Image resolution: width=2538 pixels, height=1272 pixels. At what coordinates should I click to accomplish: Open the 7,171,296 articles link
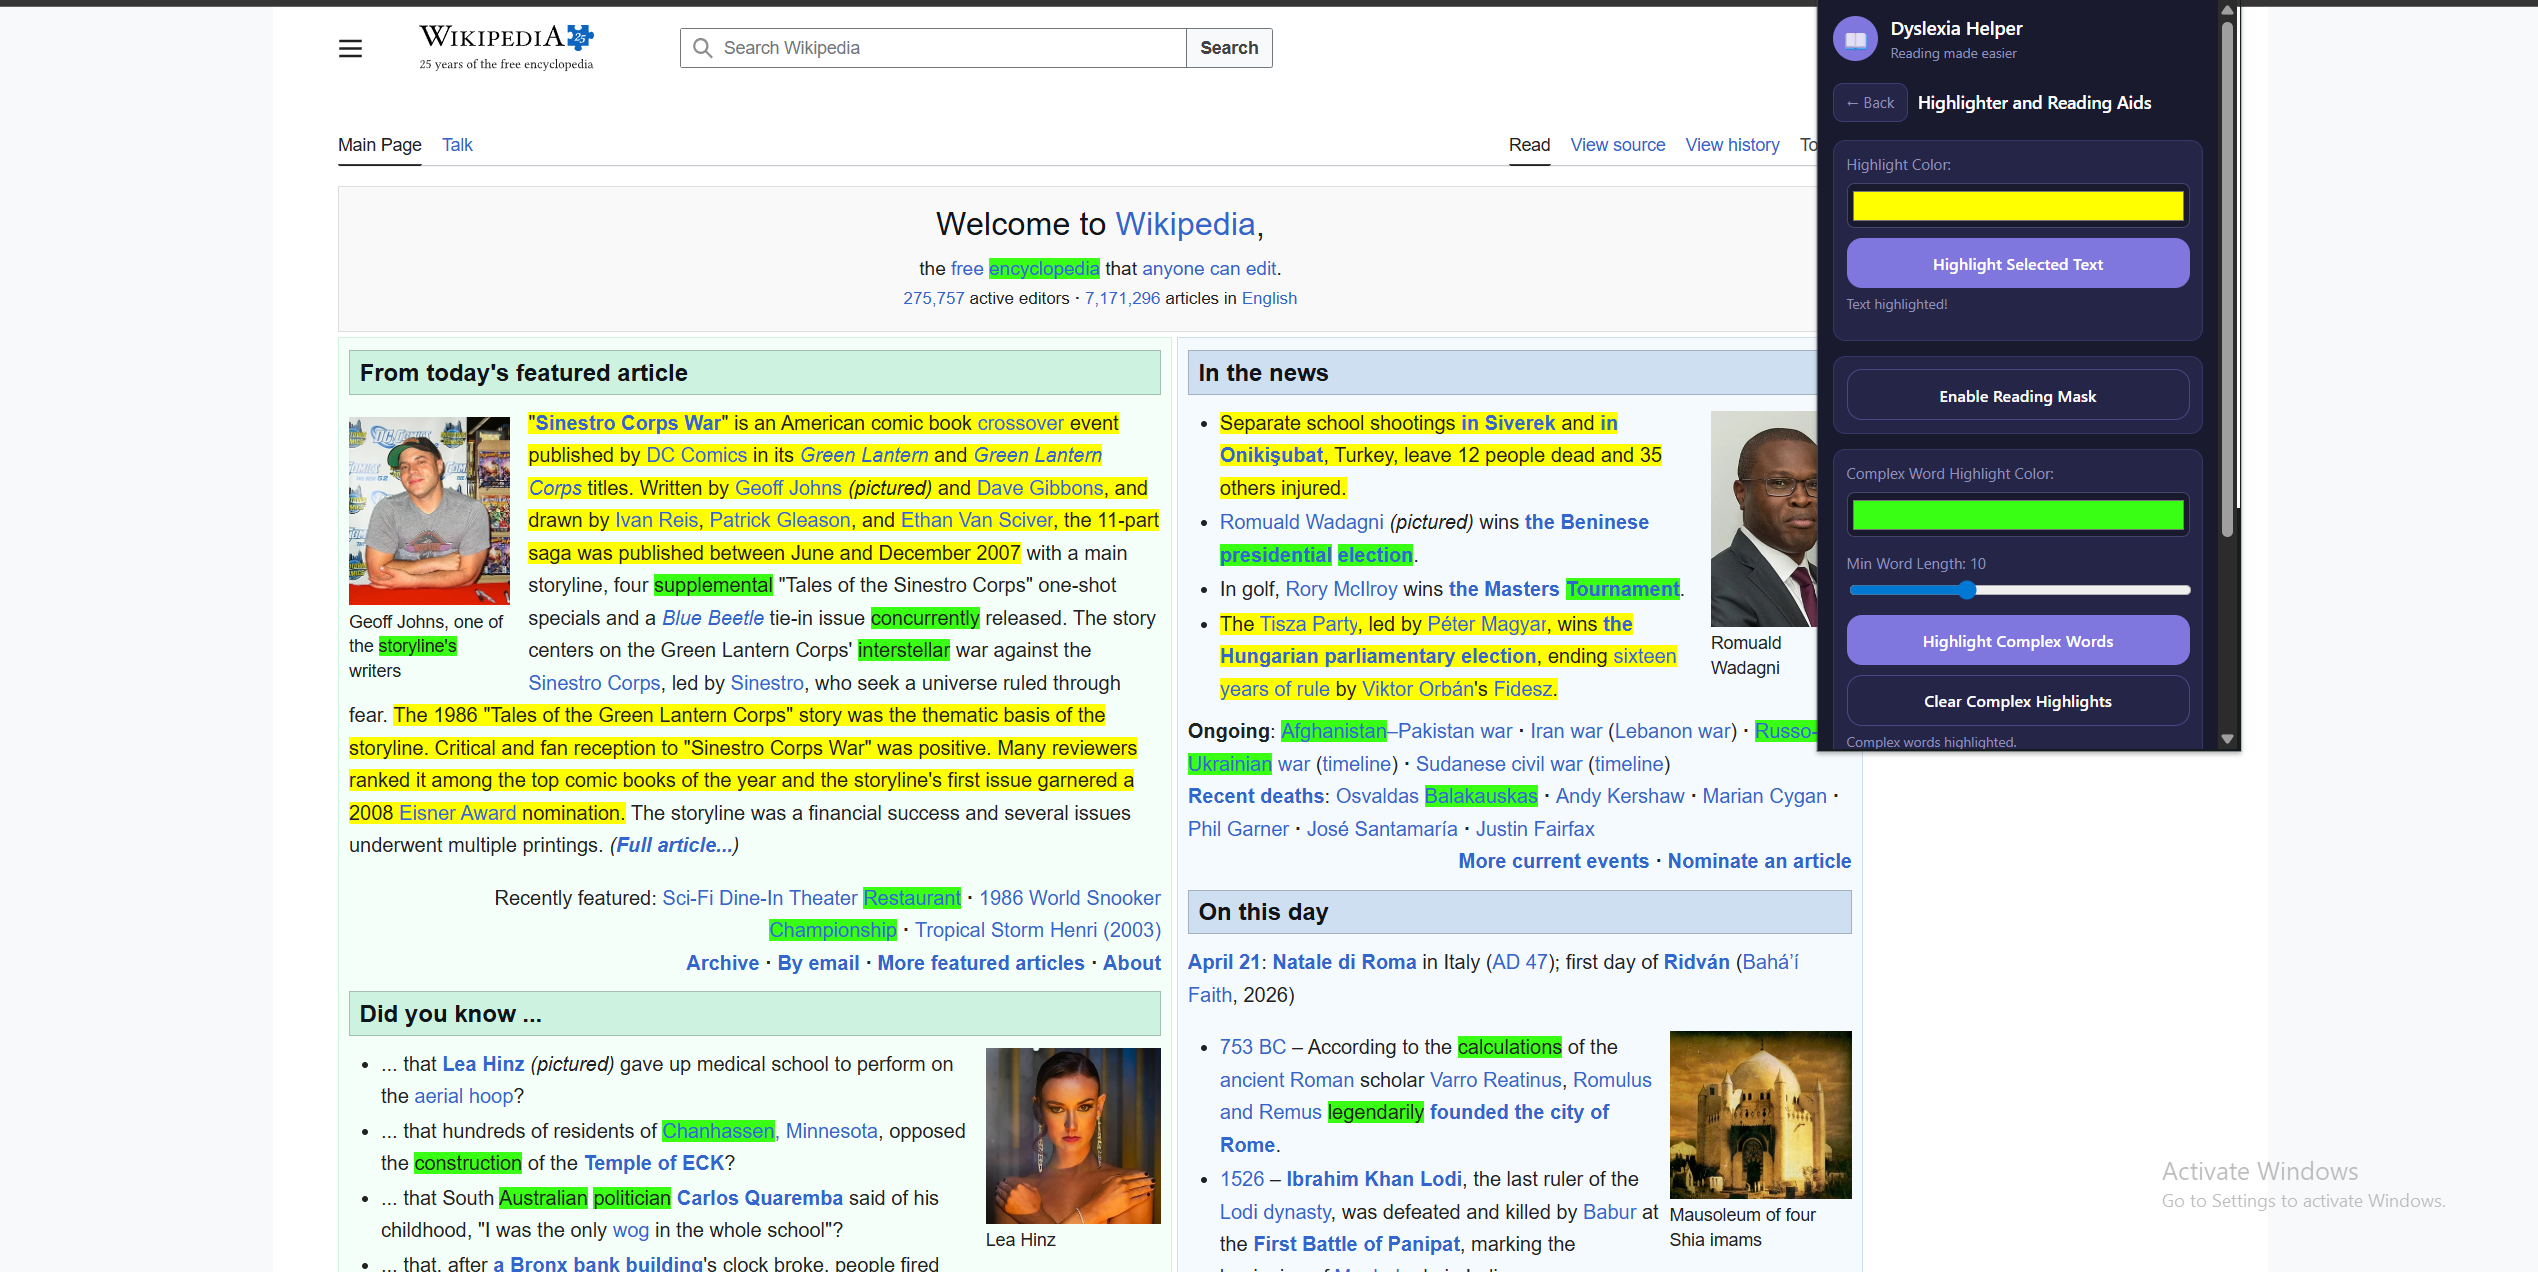point(1122,298)
